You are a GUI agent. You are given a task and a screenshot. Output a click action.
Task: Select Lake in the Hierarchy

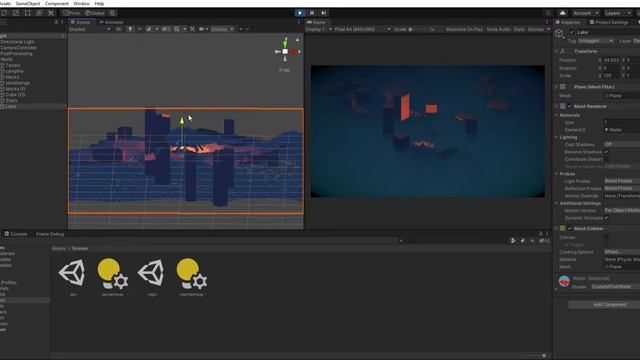11,106
